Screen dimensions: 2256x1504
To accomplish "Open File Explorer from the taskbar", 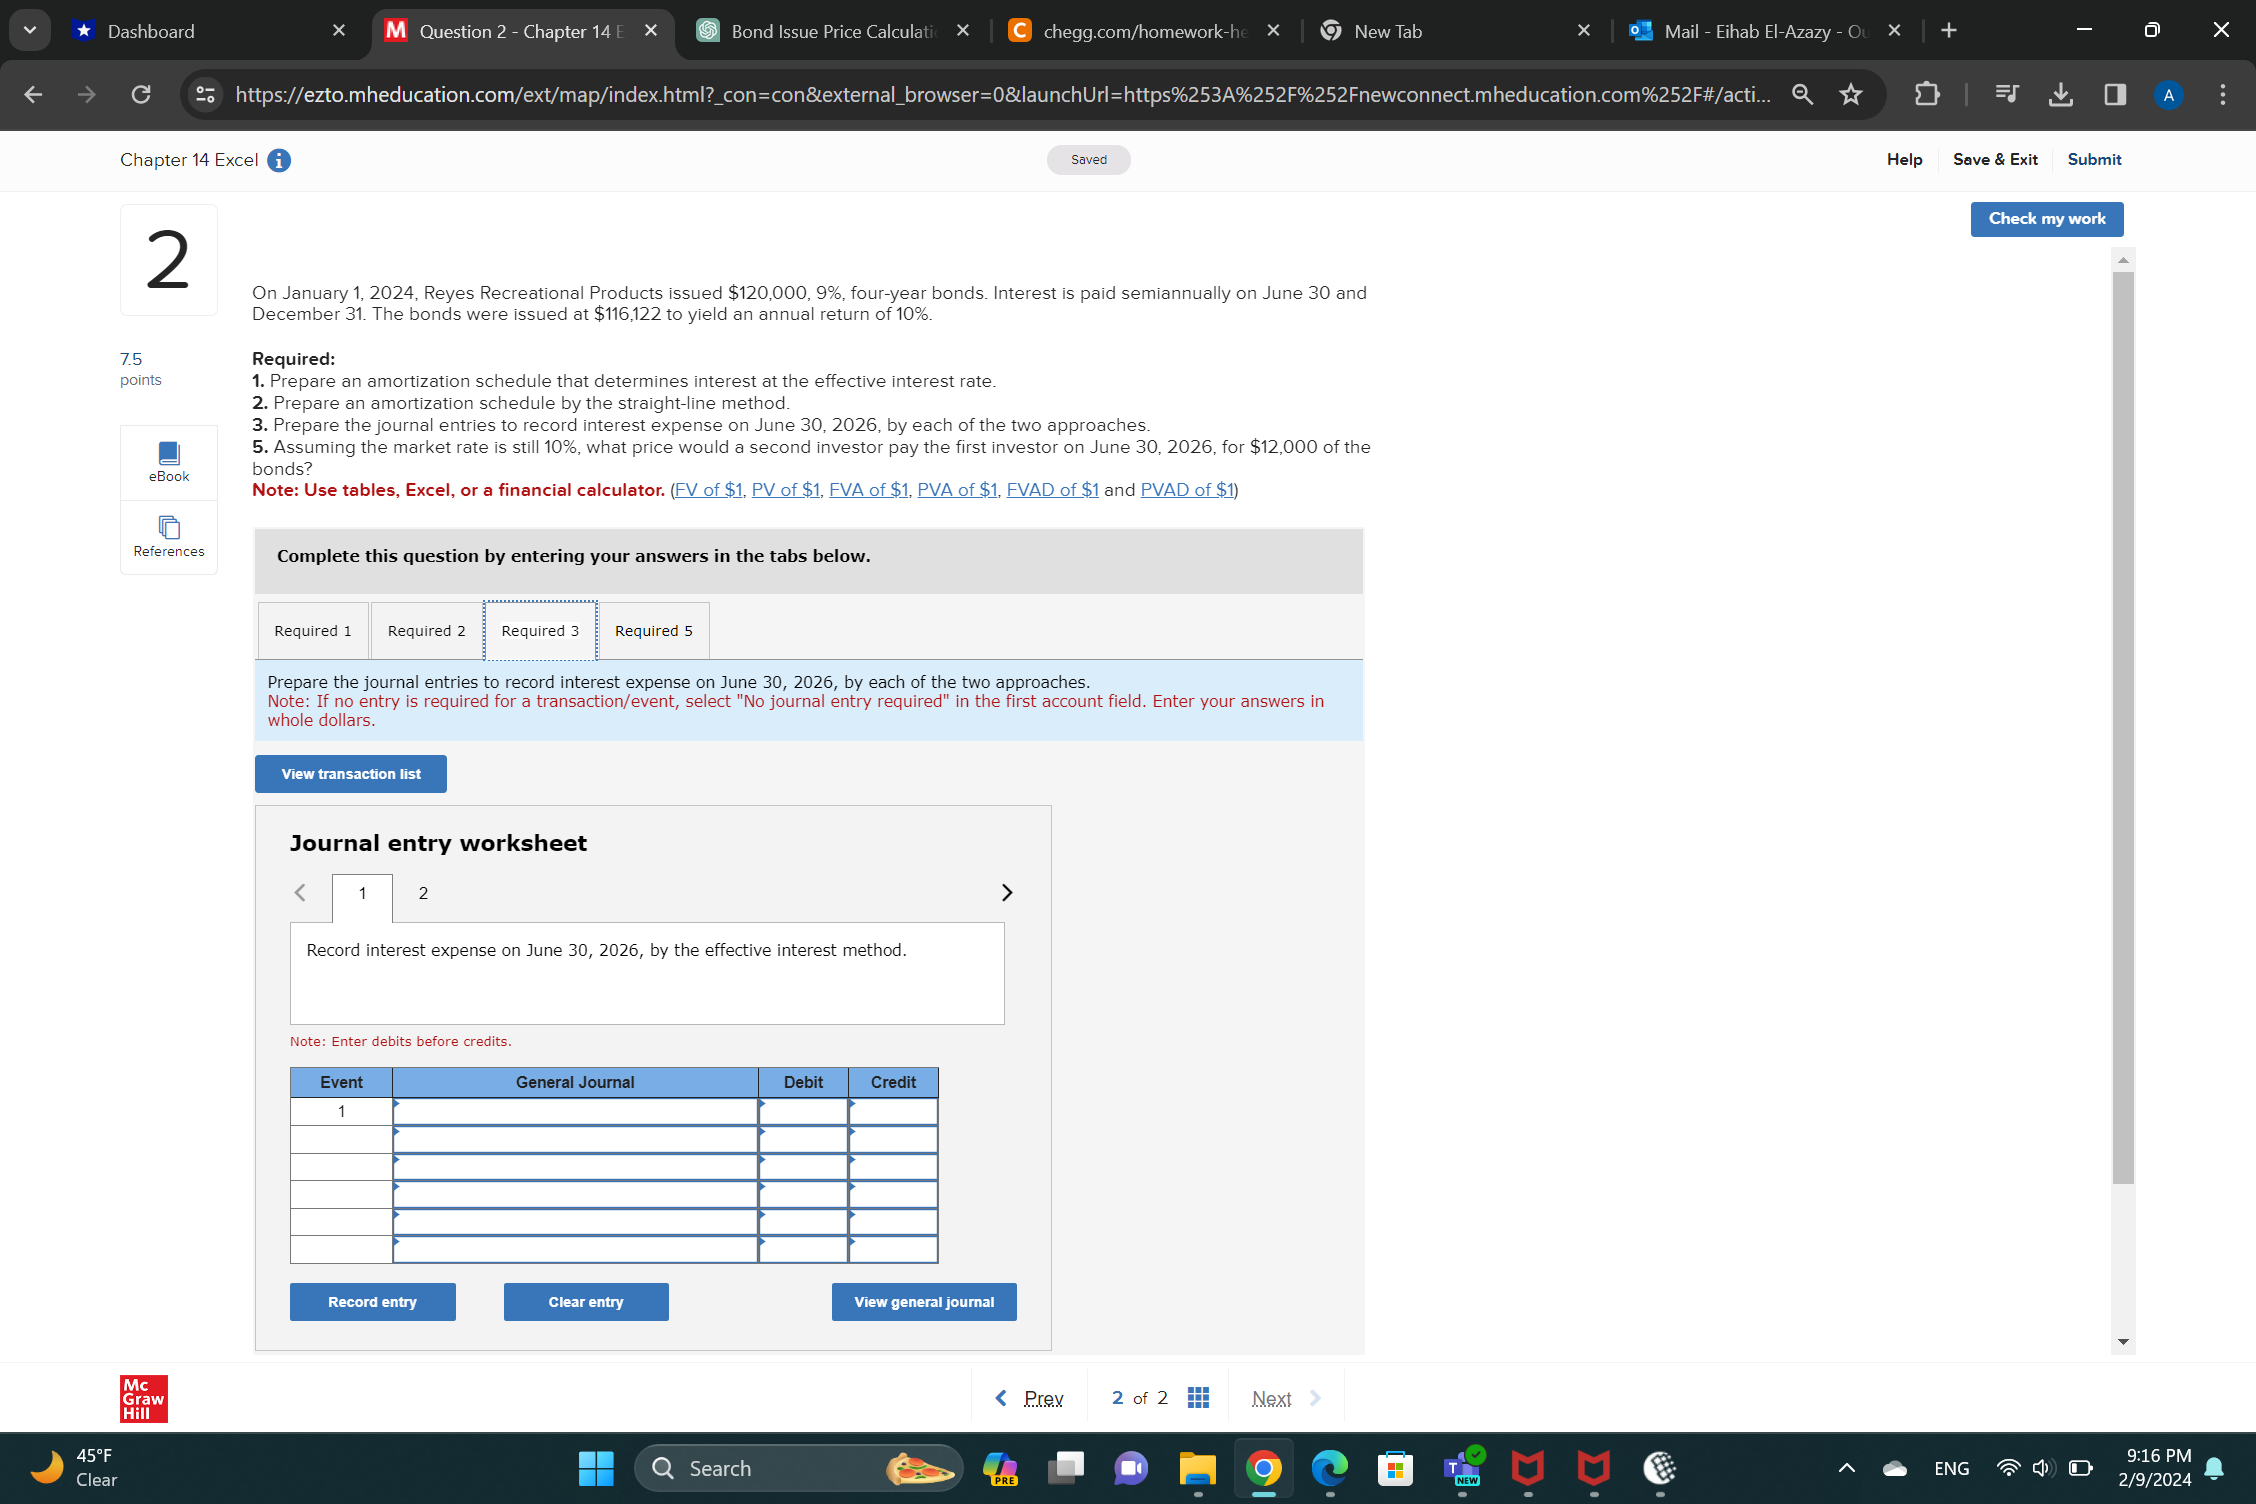I will coord(1197,1468).
